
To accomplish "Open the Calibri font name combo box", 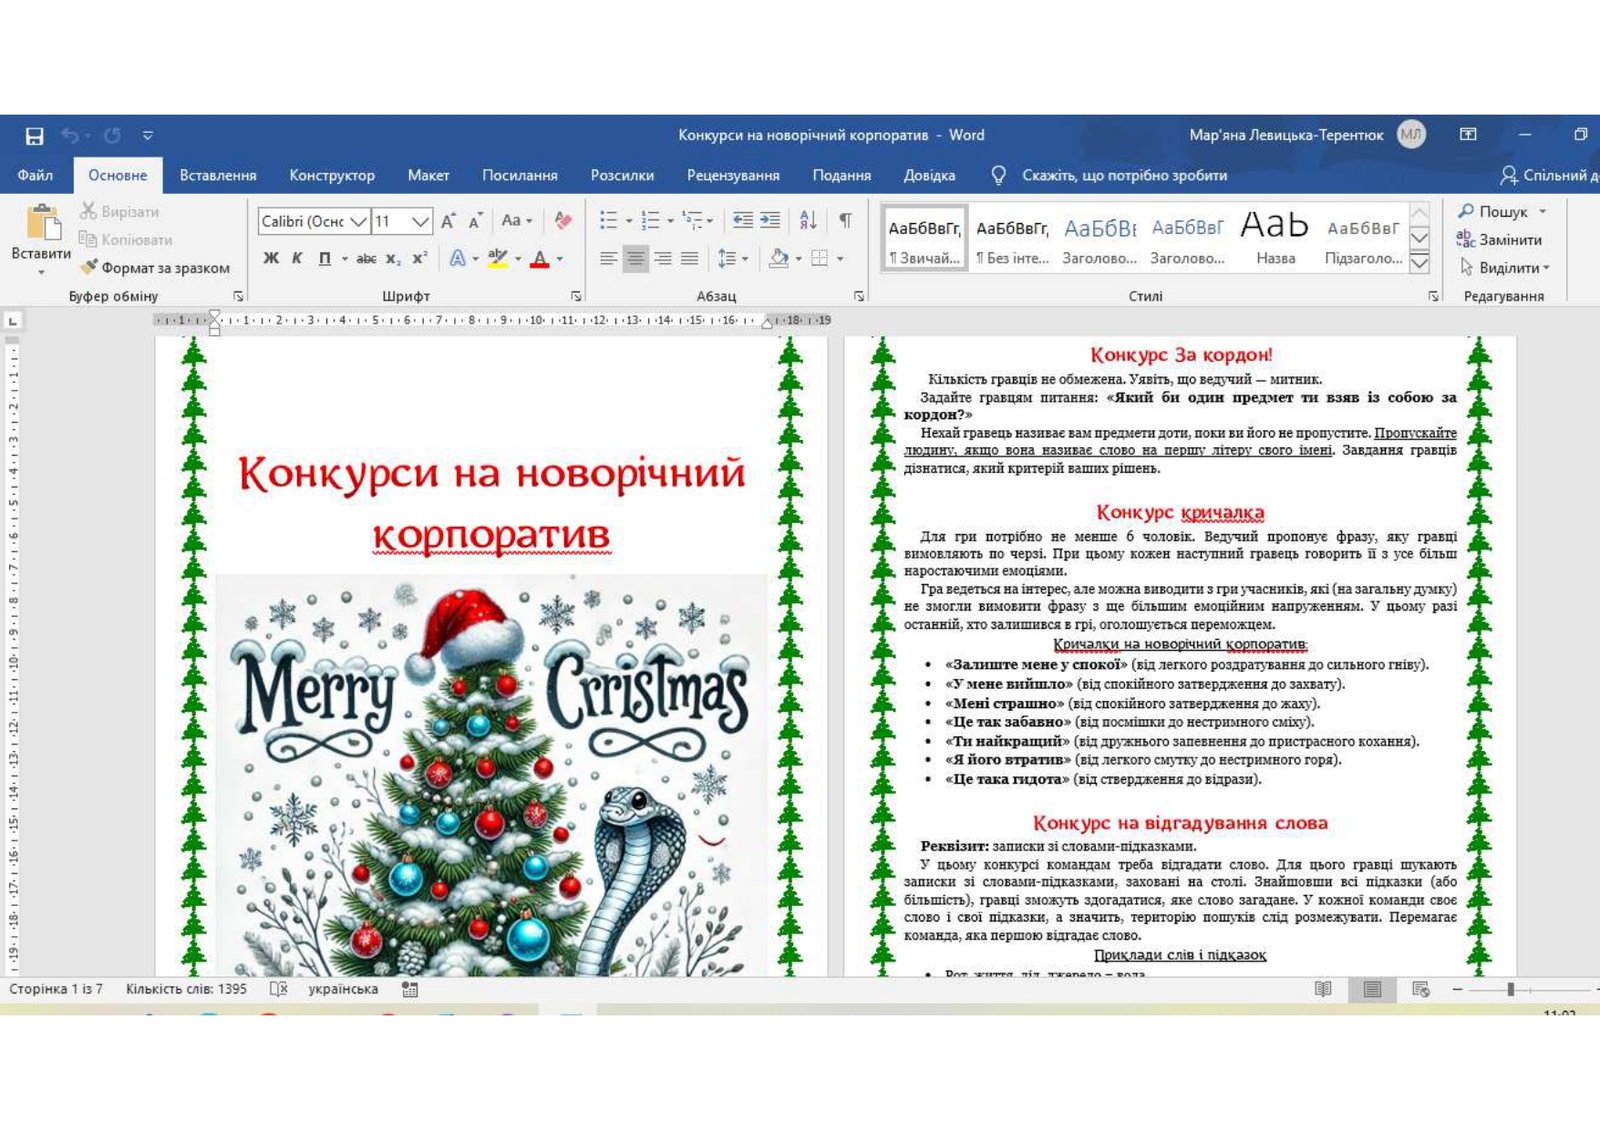I will point(314,221).
